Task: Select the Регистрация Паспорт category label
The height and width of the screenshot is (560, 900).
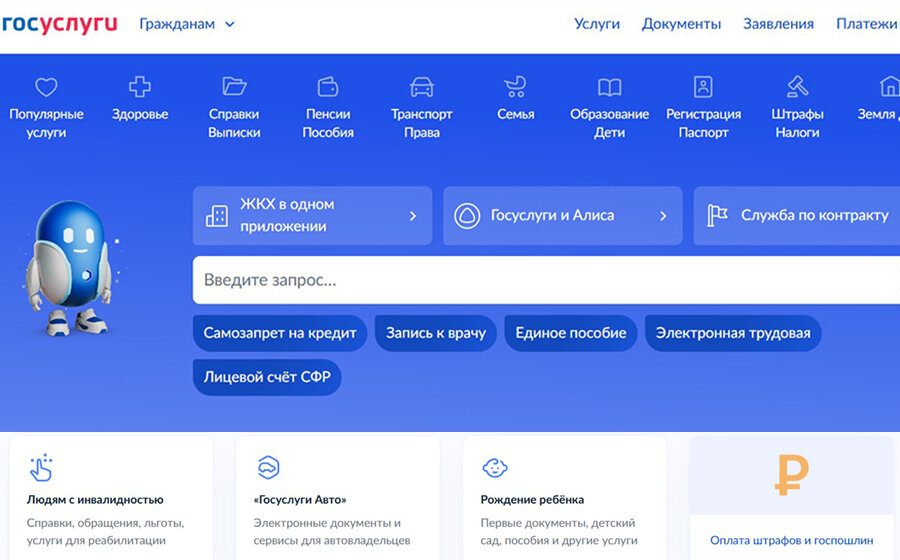Action: (703, 123)
